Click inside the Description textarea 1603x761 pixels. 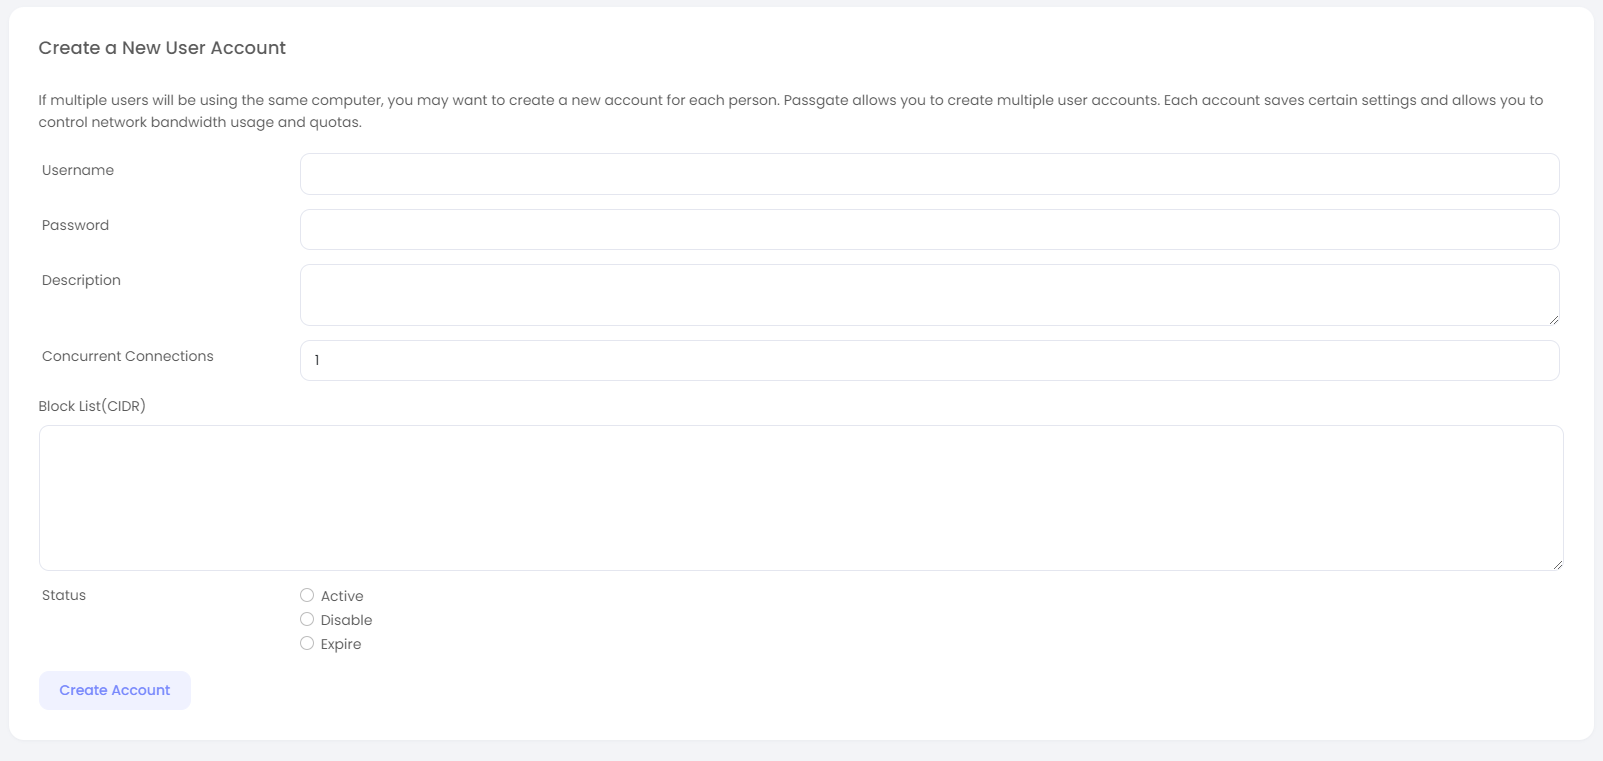pyautogui.click(x=929, y=294)
